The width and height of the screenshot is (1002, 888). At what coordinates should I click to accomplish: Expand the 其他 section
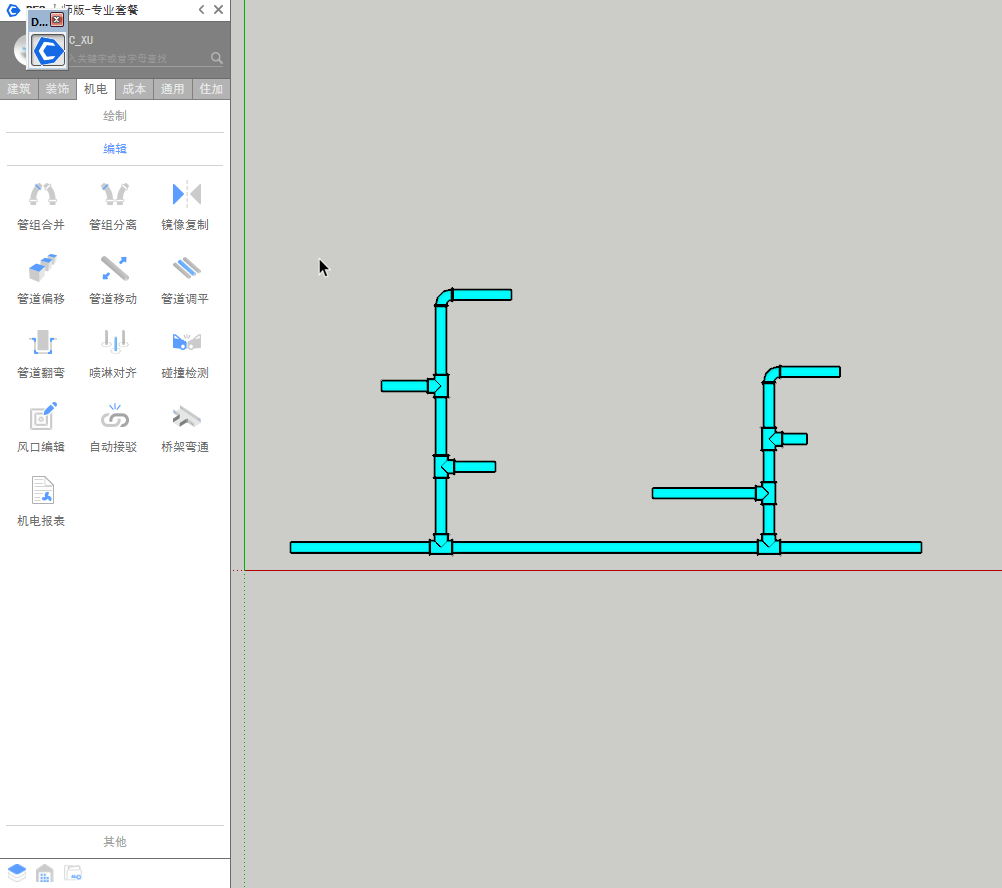pyautogui.click(x=115, y=842)
